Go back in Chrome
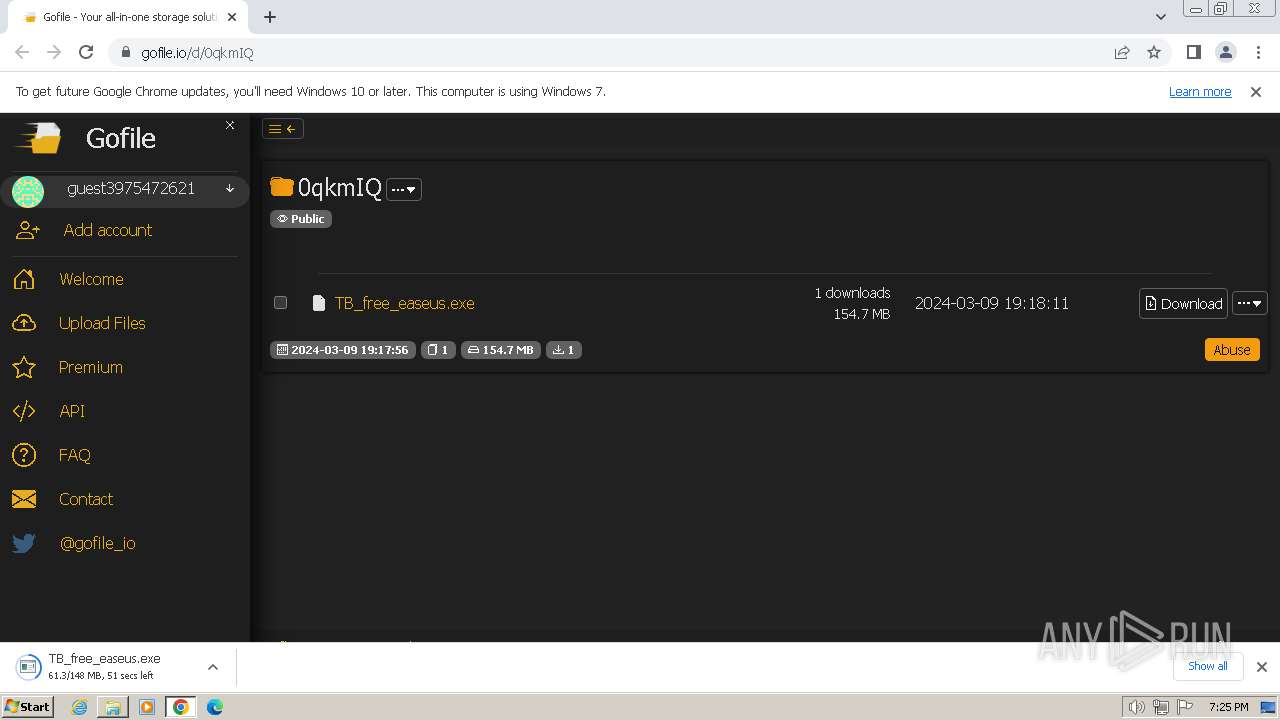Viewport: 1280px width, 720px height. (22, 52)
